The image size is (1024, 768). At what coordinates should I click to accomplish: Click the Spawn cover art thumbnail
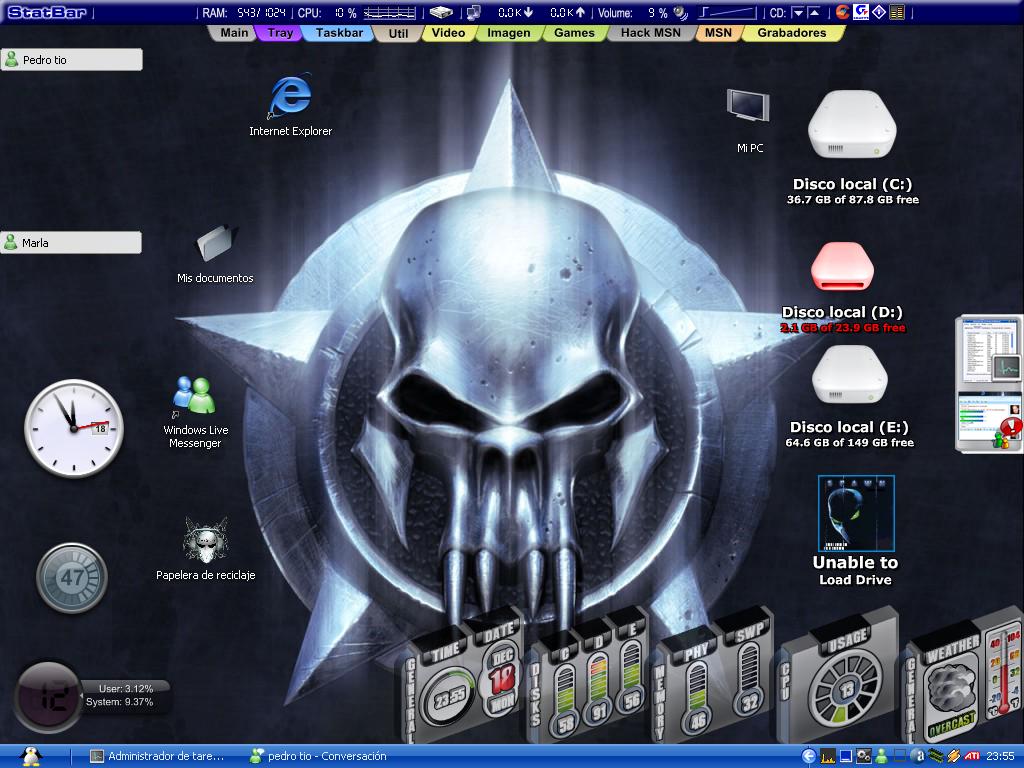(x=856, y=513)
